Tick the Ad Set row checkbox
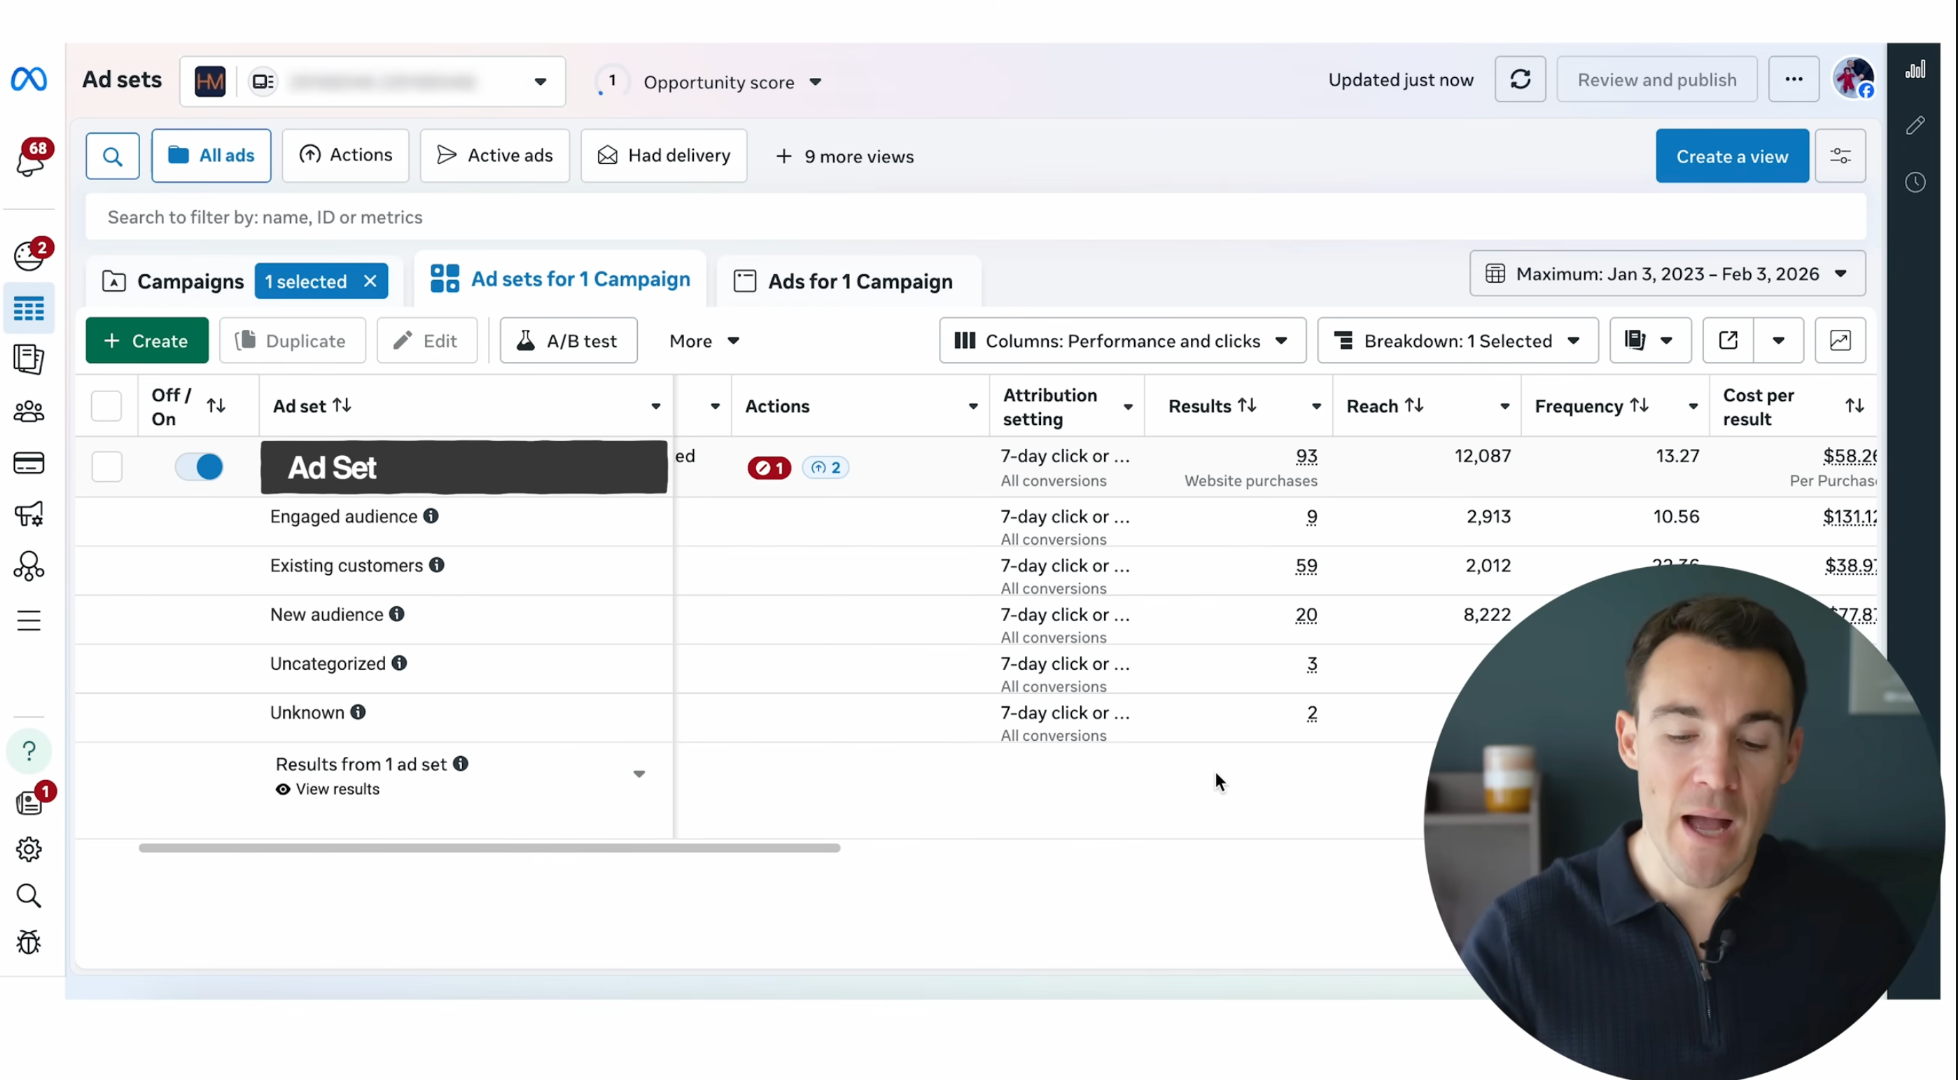The height and width of the screenshot is (1080, 1958). pyautogui.click(x=106, y=467)
